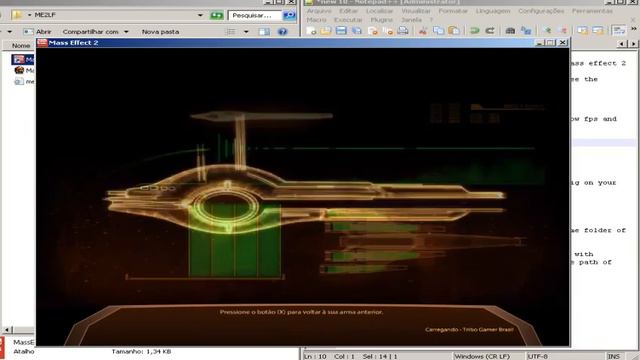640x360 pixels.
Task: Click the Close document icon in Notepad++ toolbar
Action: click(x=372, y=31)
